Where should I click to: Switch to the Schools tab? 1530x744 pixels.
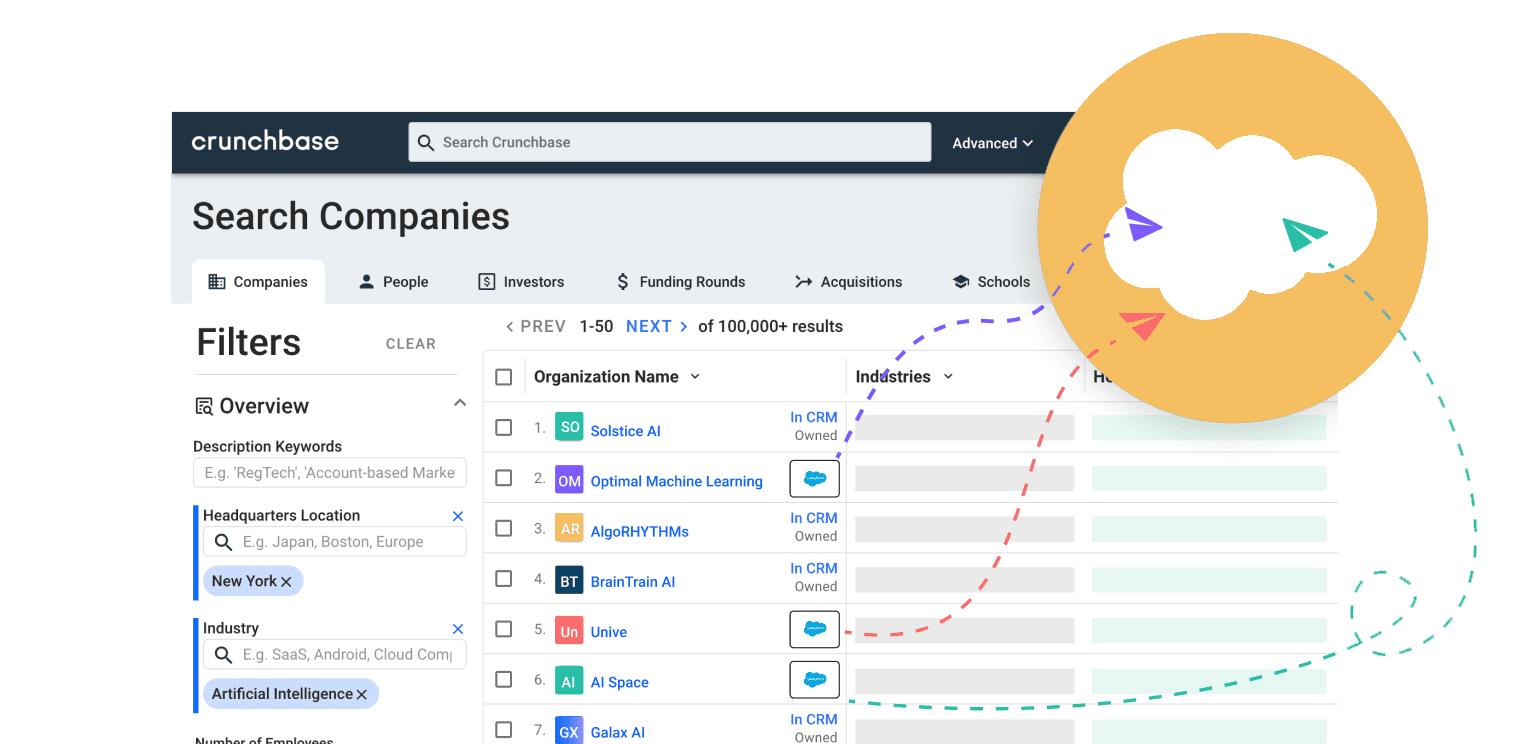[x=991, y=282]
